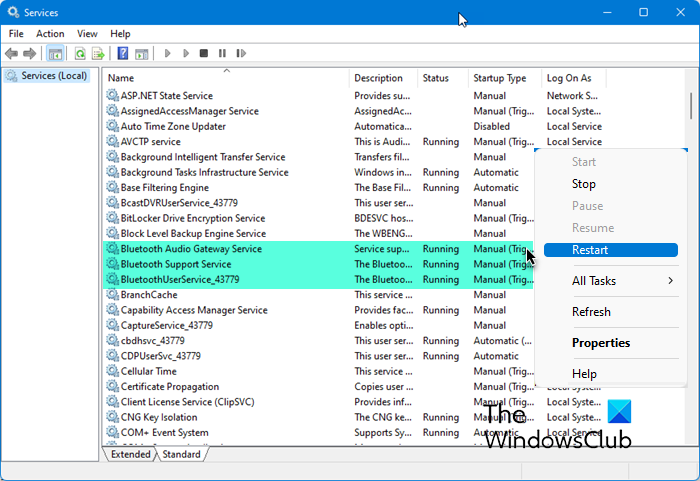700x481 pixels.
Task: Expand All Tasks submenu arrow
Action: click(671, 281)
